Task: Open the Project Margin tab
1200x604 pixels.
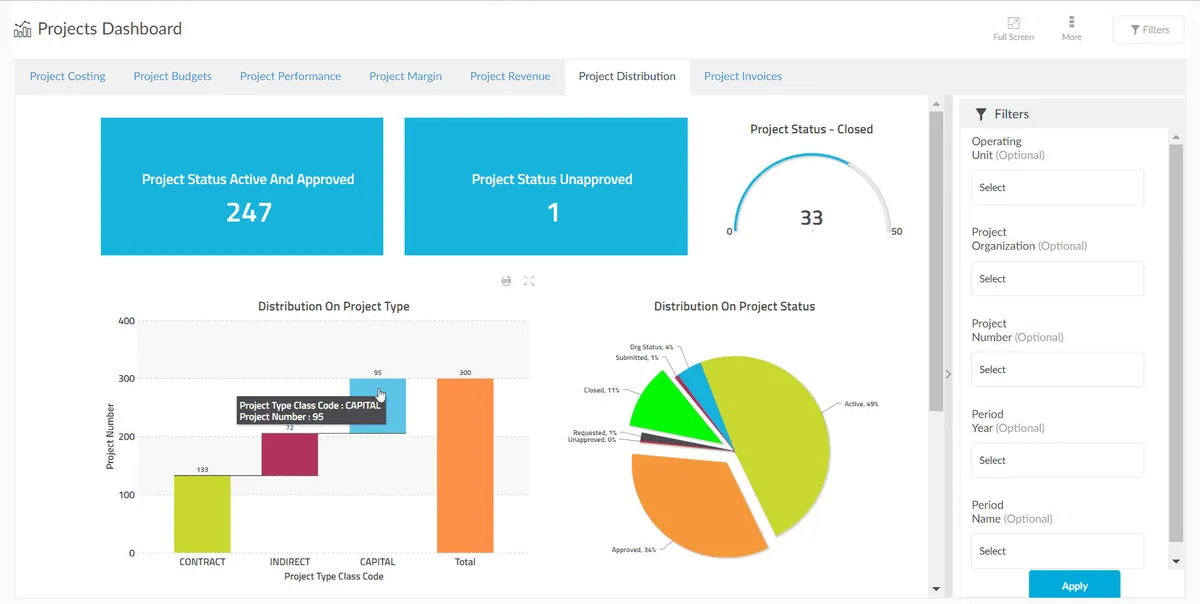Action: 405,76
